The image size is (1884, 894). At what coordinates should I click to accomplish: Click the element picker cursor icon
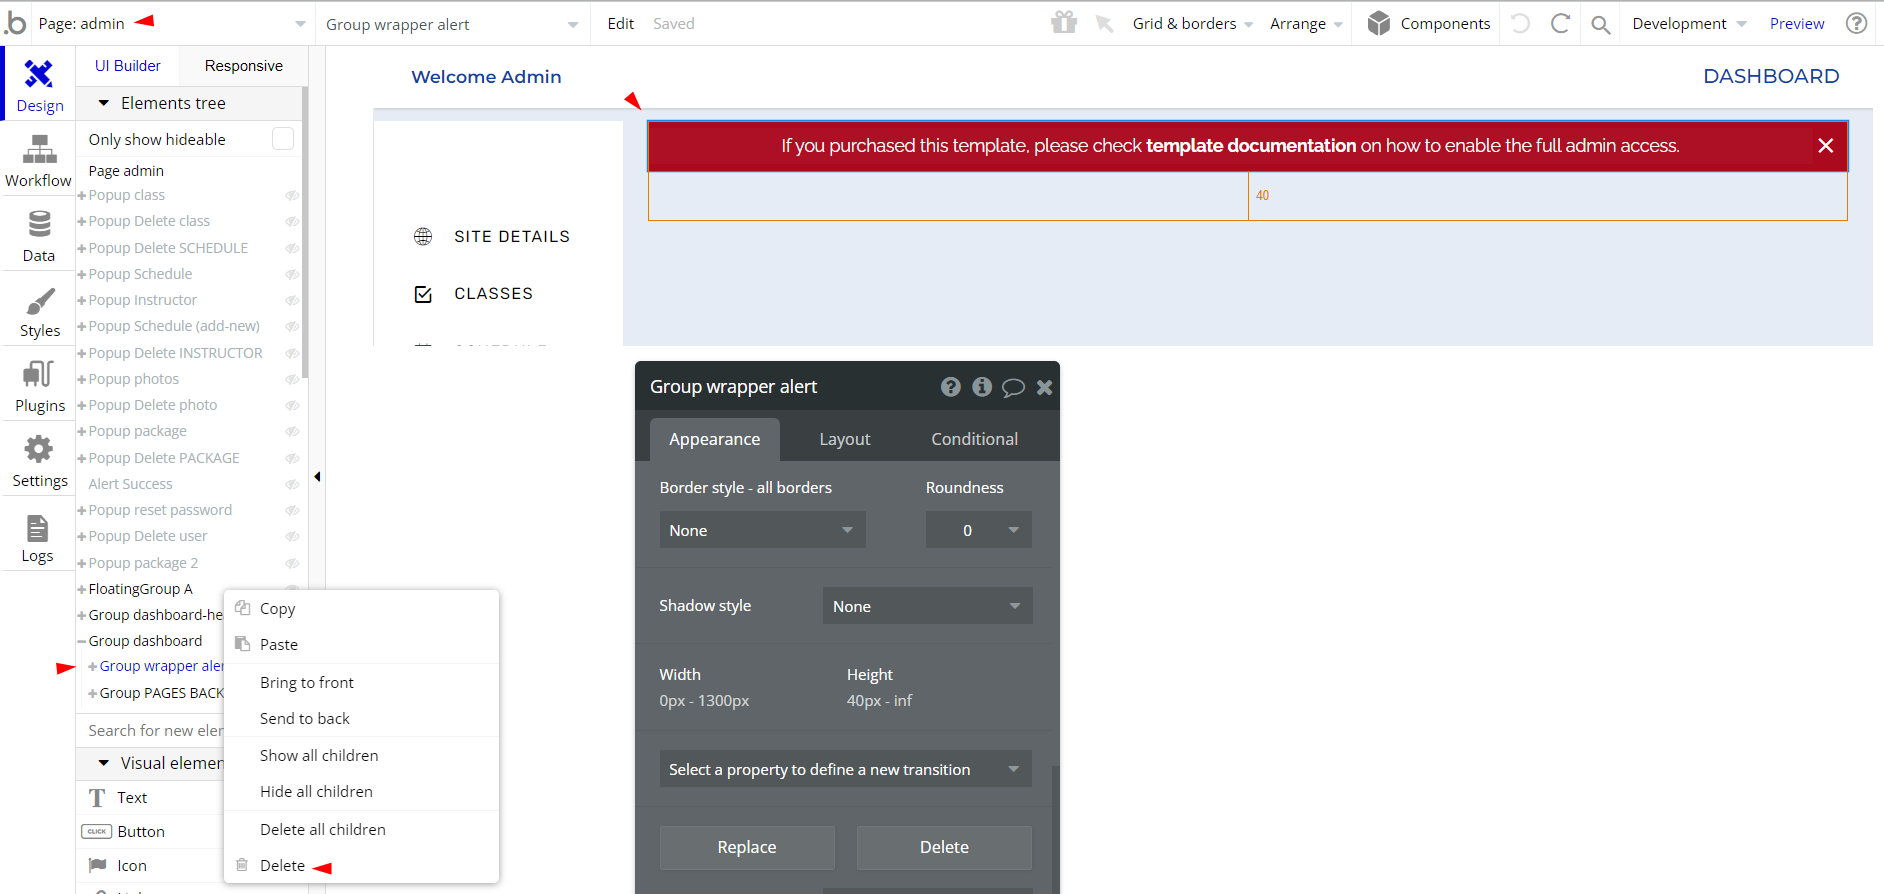(1105, 23)
